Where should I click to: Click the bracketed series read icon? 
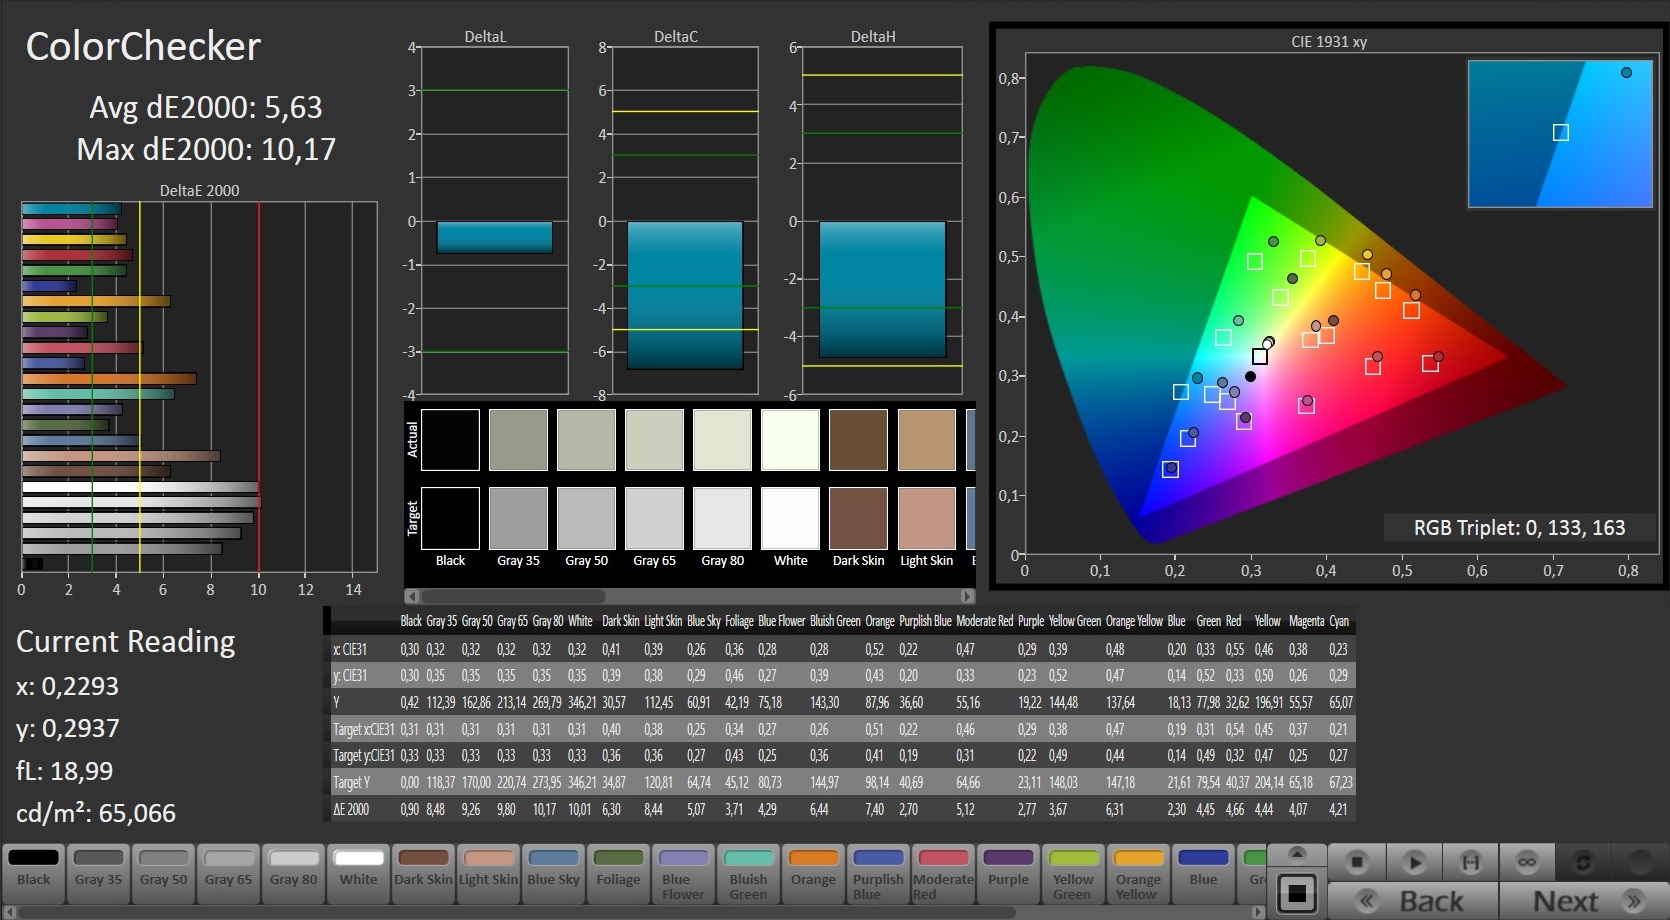click(1470, 862)
